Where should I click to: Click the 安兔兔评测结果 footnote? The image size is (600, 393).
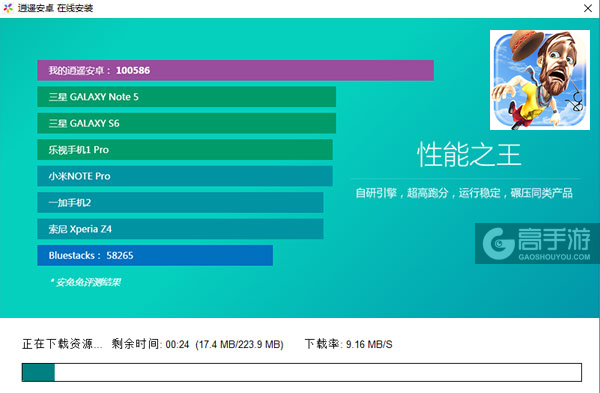coord(85,282)
